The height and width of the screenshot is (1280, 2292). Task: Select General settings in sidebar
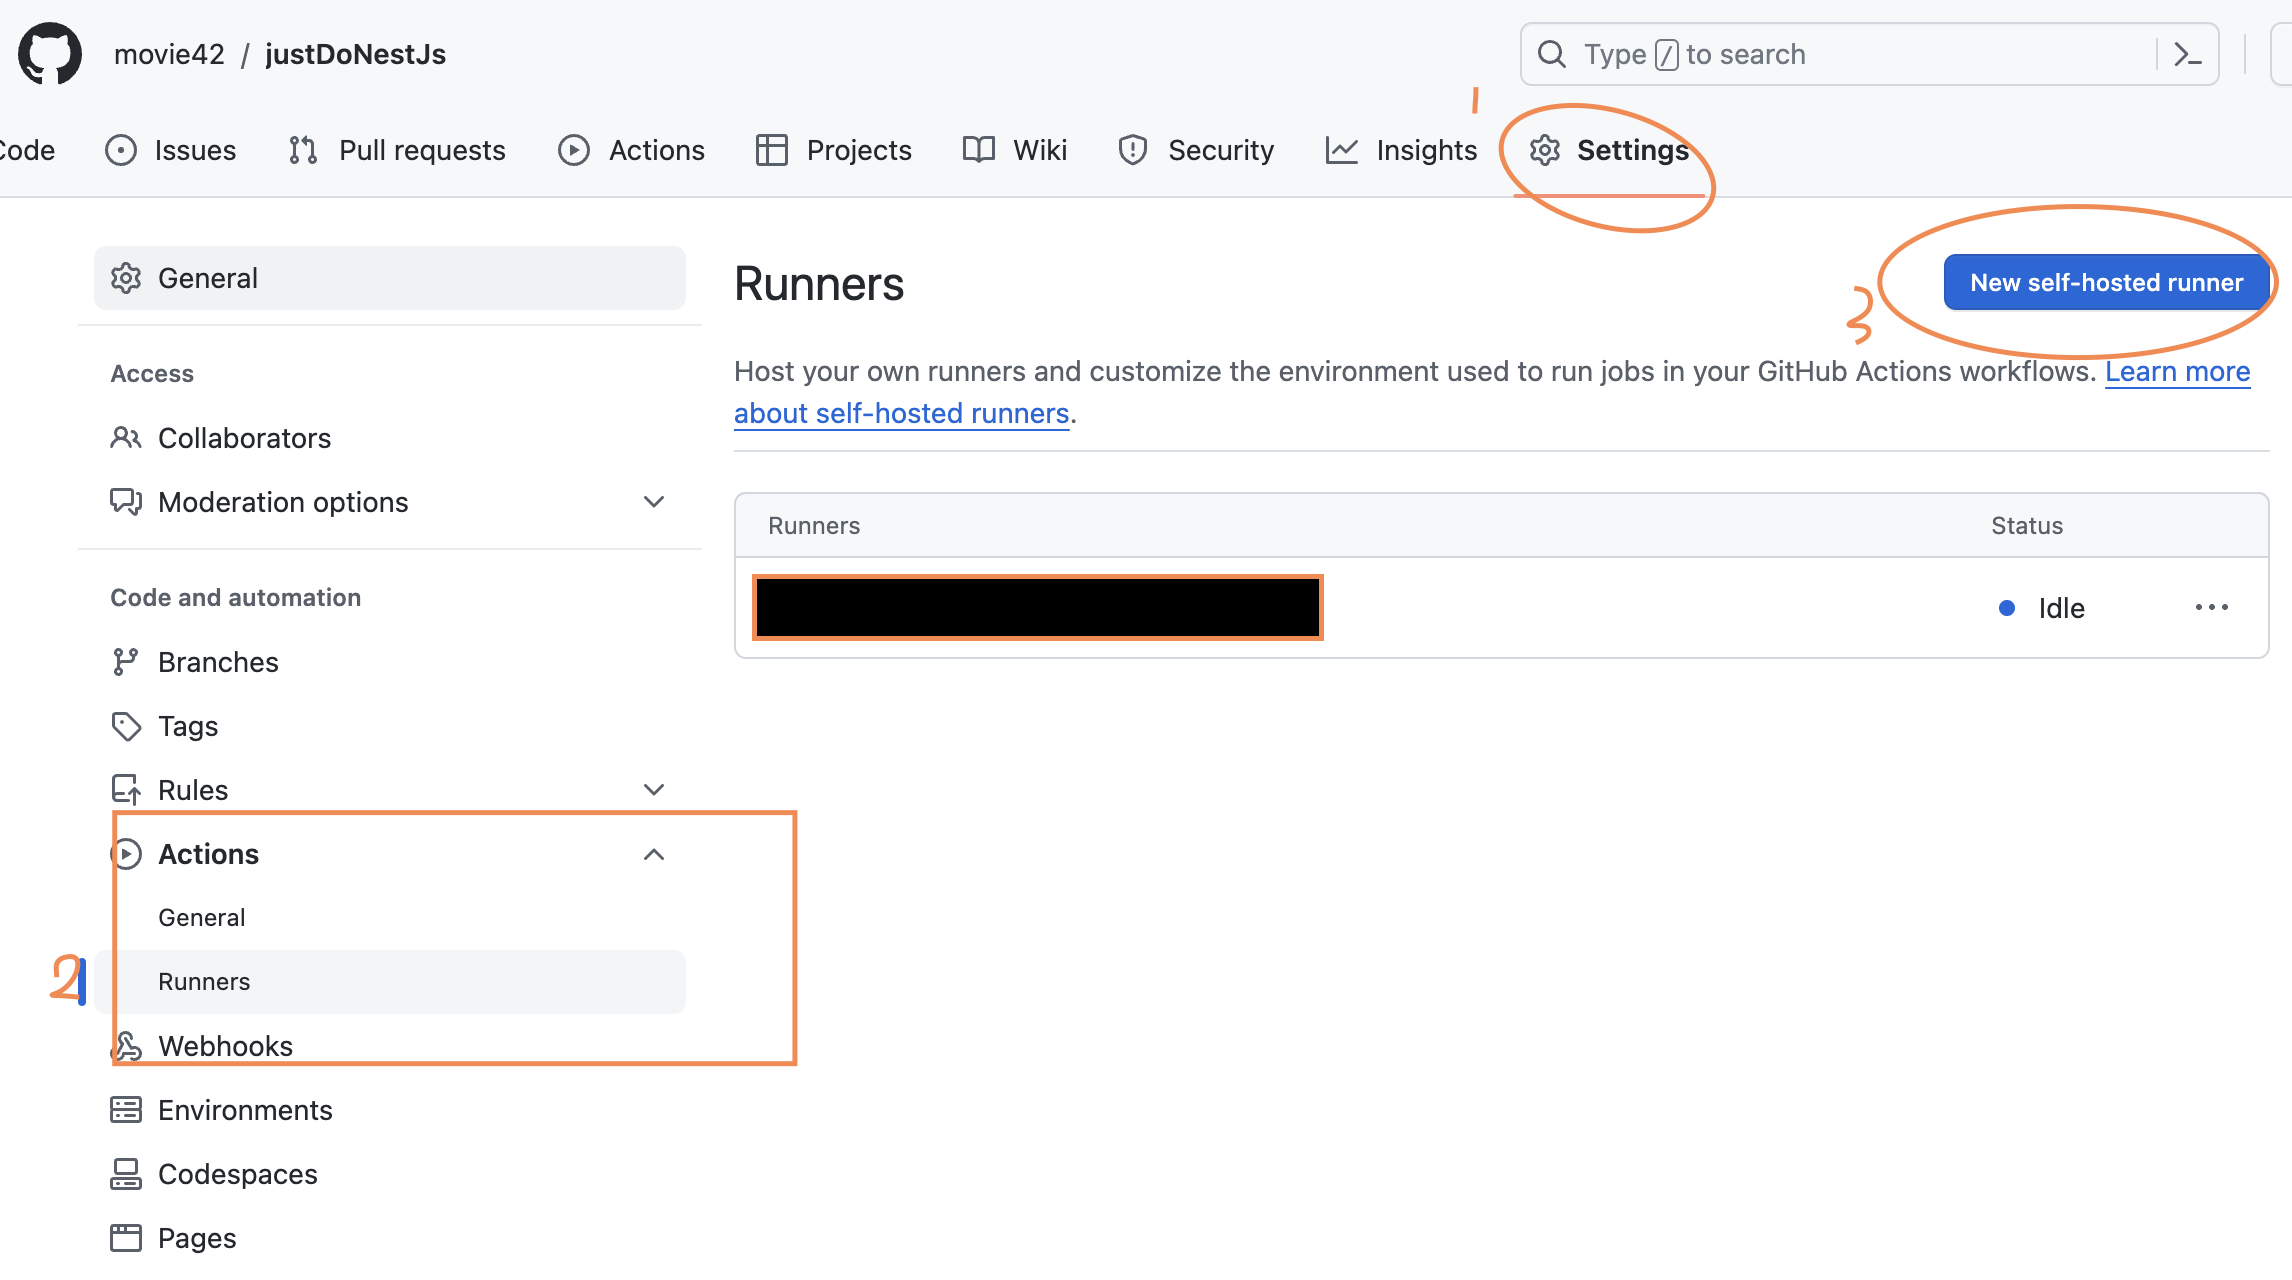(x=390, y=278)
